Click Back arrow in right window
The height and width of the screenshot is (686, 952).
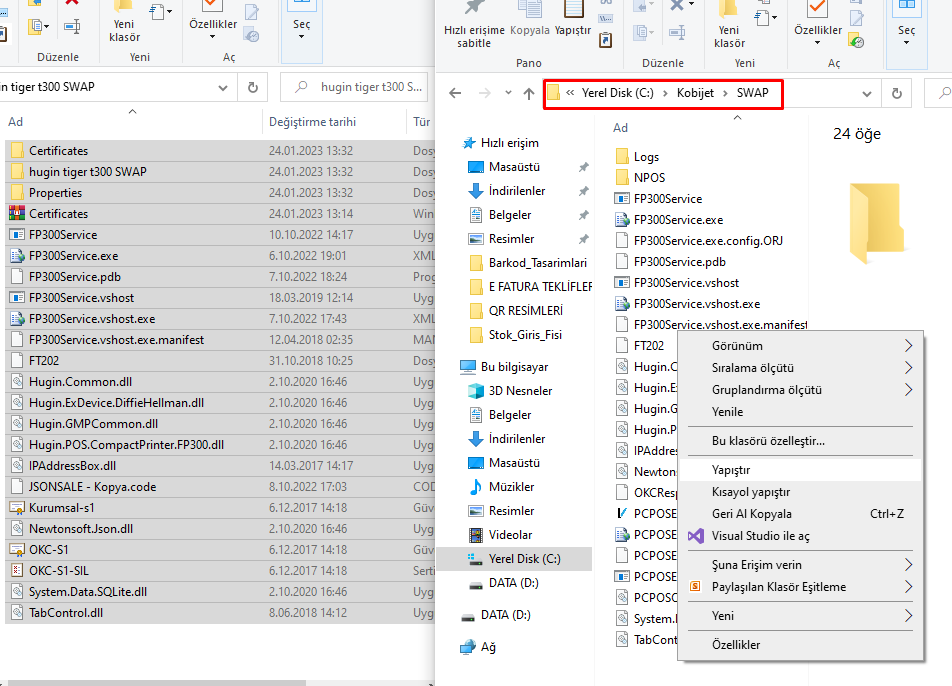(455, 93)
